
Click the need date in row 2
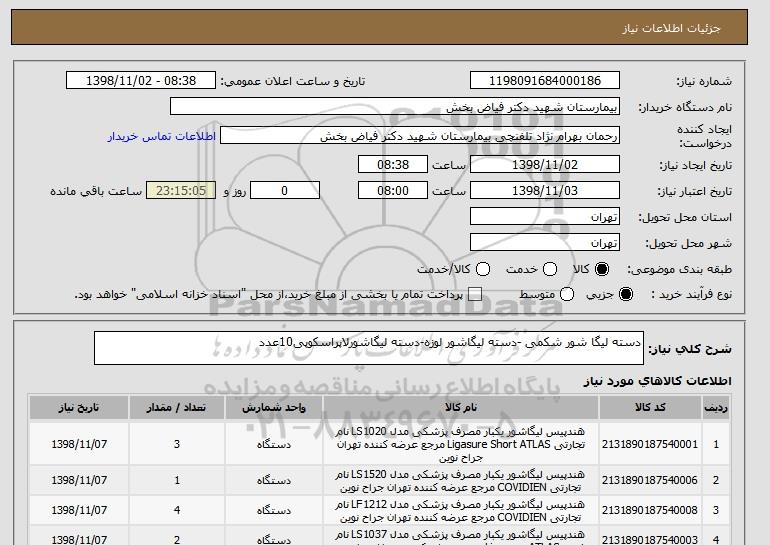pyautogui.click(x=79, y=480)
